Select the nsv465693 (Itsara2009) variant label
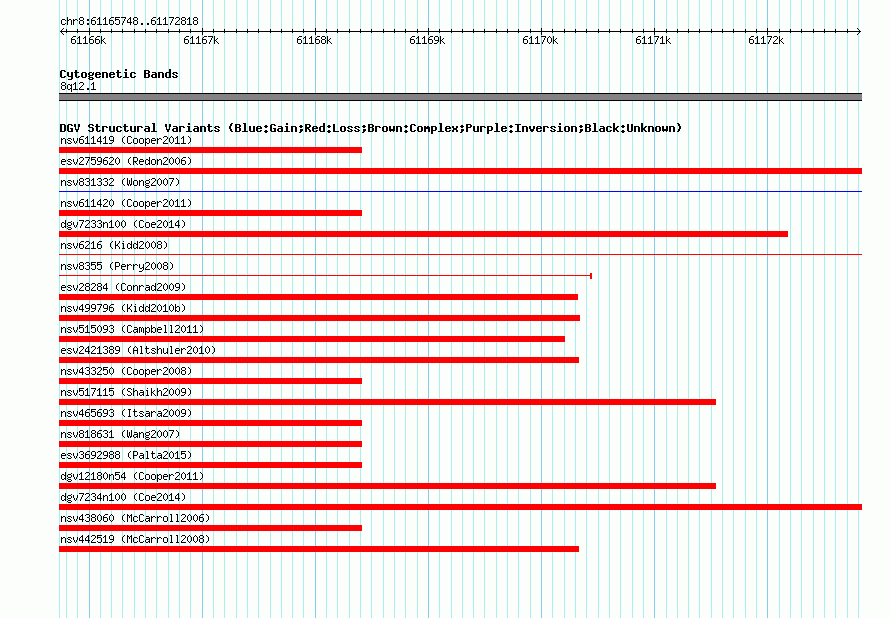This screenshot has height=618, width=890. pyautogui.click(x=126, y=413)
